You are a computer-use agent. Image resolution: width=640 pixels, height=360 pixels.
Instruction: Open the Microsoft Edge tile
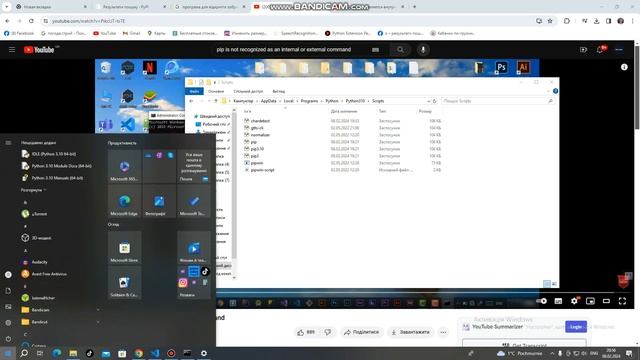click(x=124, y=201)
